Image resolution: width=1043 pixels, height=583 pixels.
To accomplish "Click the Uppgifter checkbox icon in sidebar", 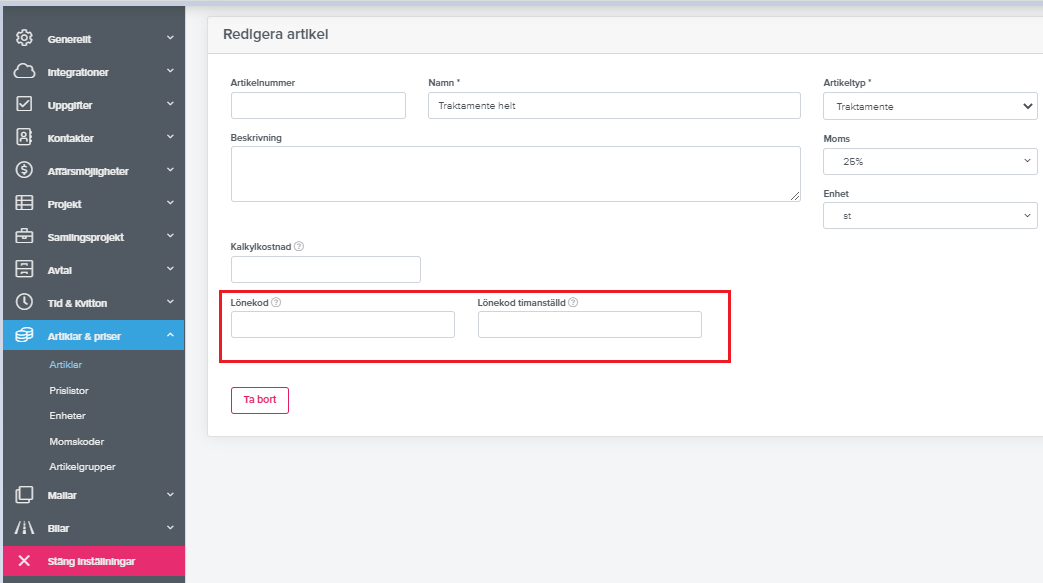I will [x=25, y=105].
